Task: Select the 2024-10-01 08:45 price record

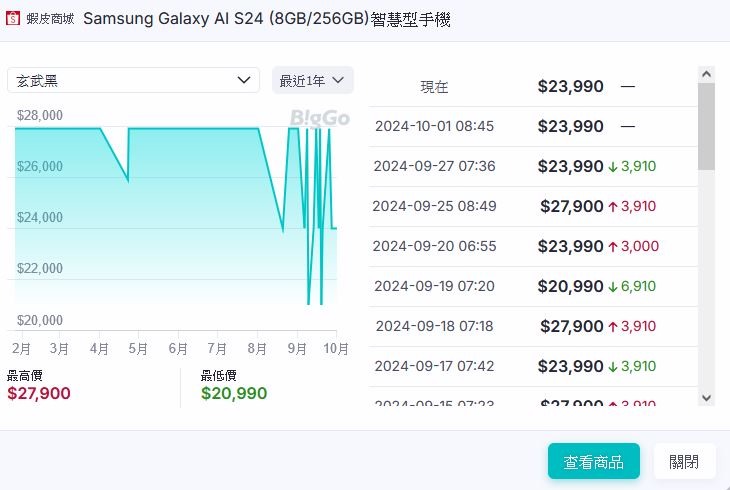Action: point(533,126)
